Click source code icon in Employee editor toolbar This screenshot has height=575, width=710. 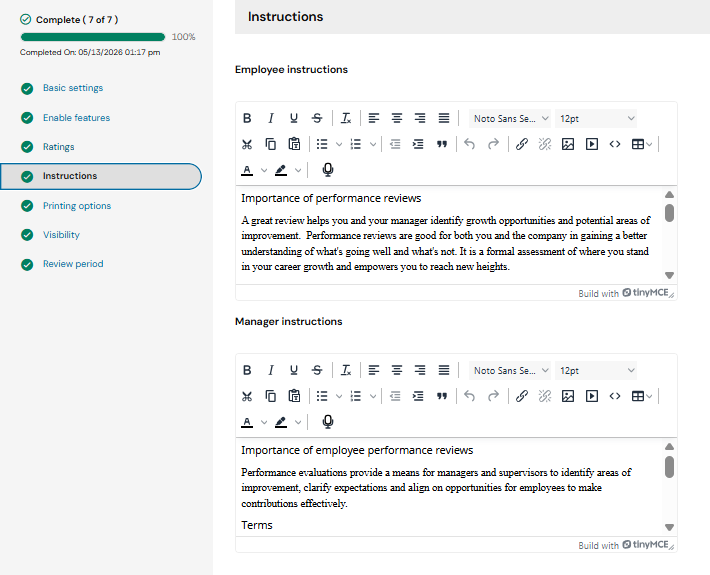(x=614, y=144)
